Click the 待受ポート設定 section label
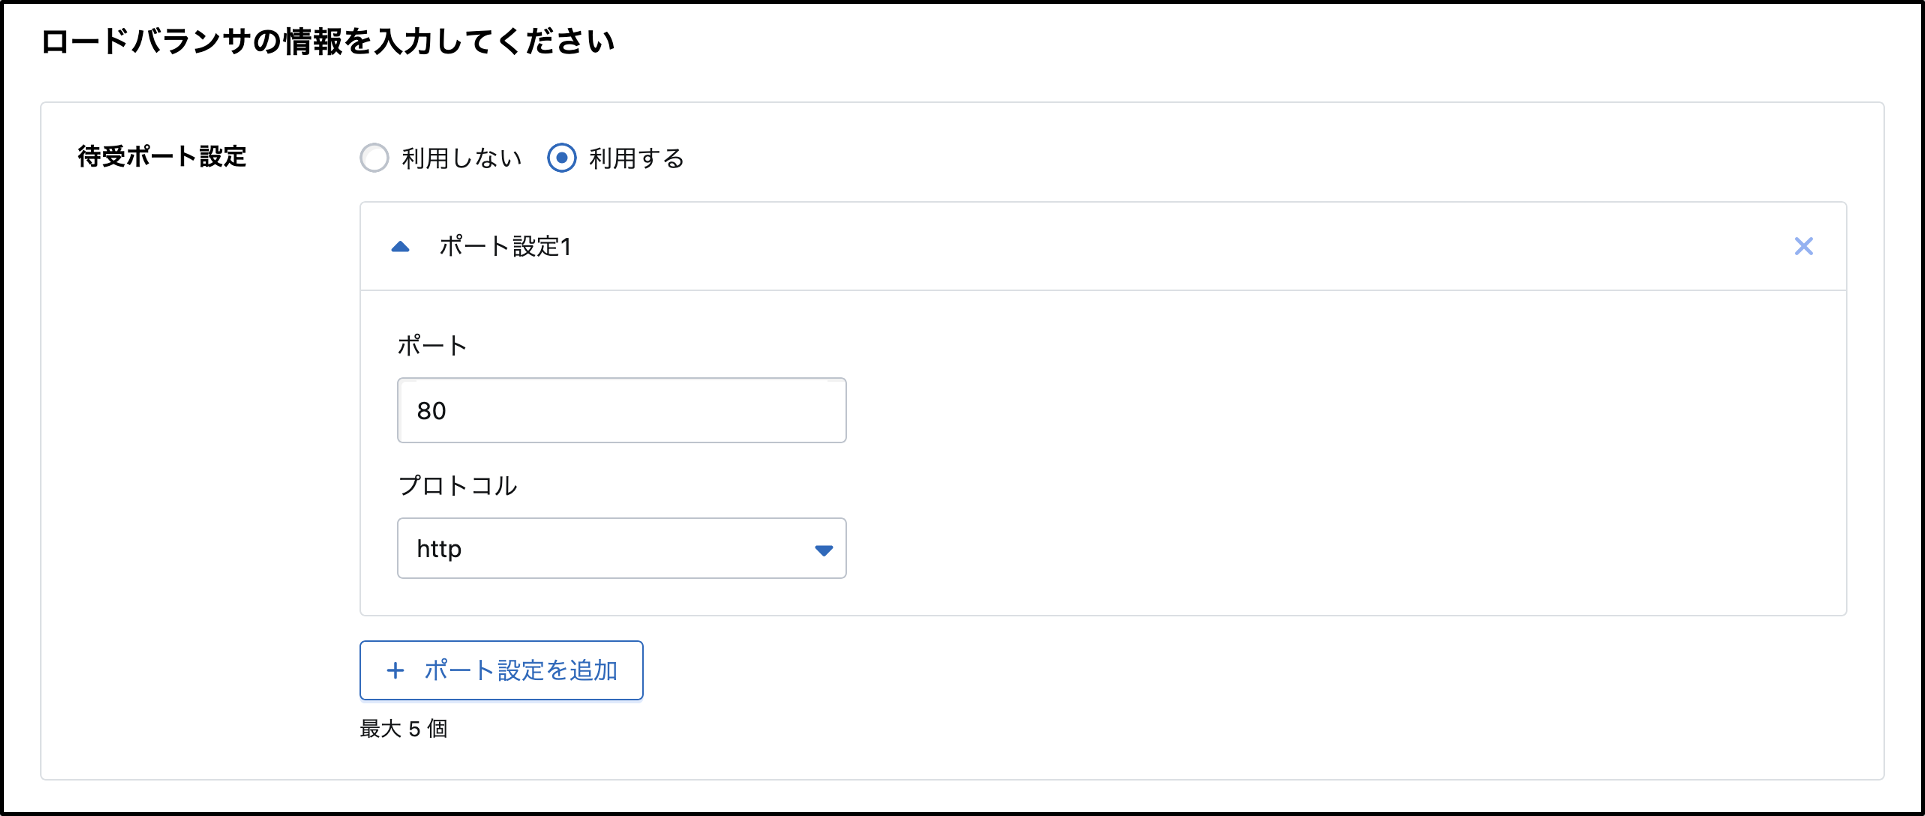The image size is (1925, 816). click(162, 157)
